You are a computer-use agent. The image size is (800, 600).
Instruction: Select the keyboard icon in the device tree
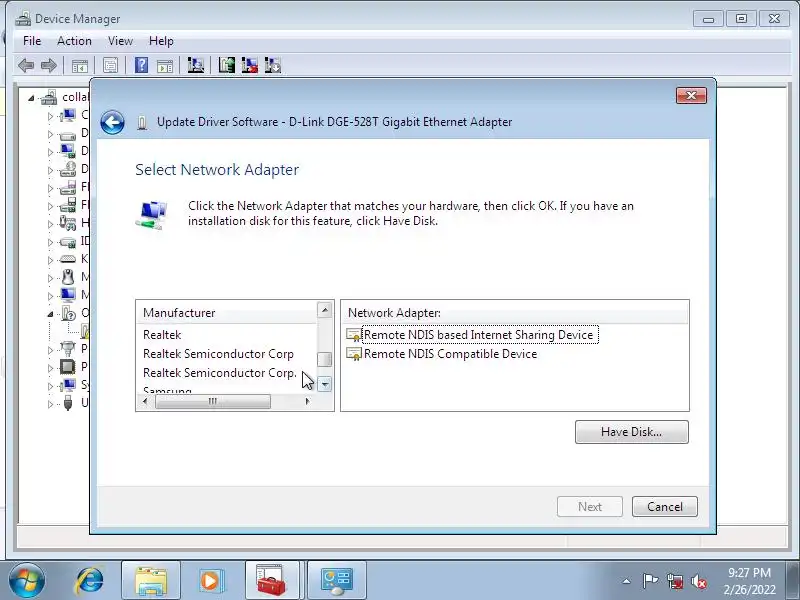pos(68,259)
